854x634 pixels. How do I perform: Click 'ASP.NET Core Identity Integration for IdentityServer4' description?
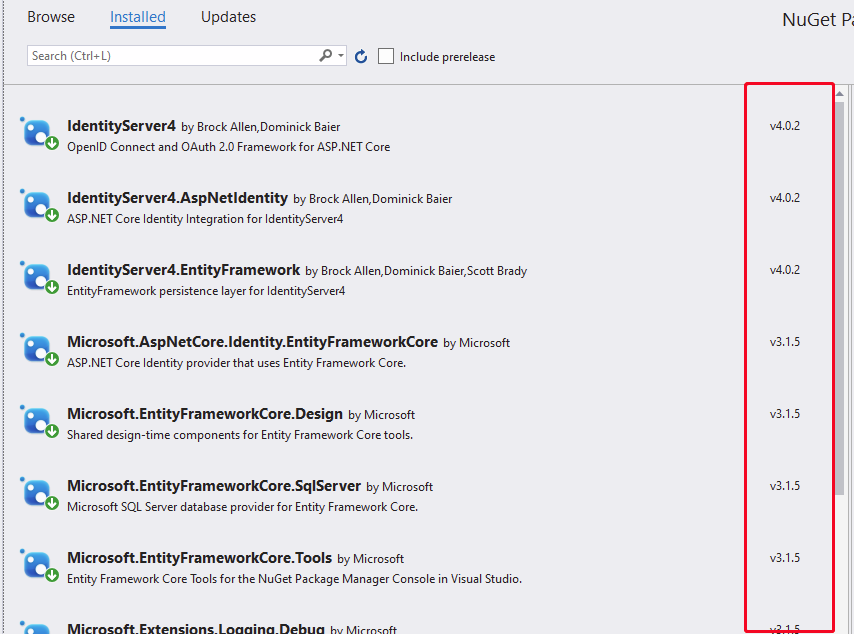(x=205, y=219)
